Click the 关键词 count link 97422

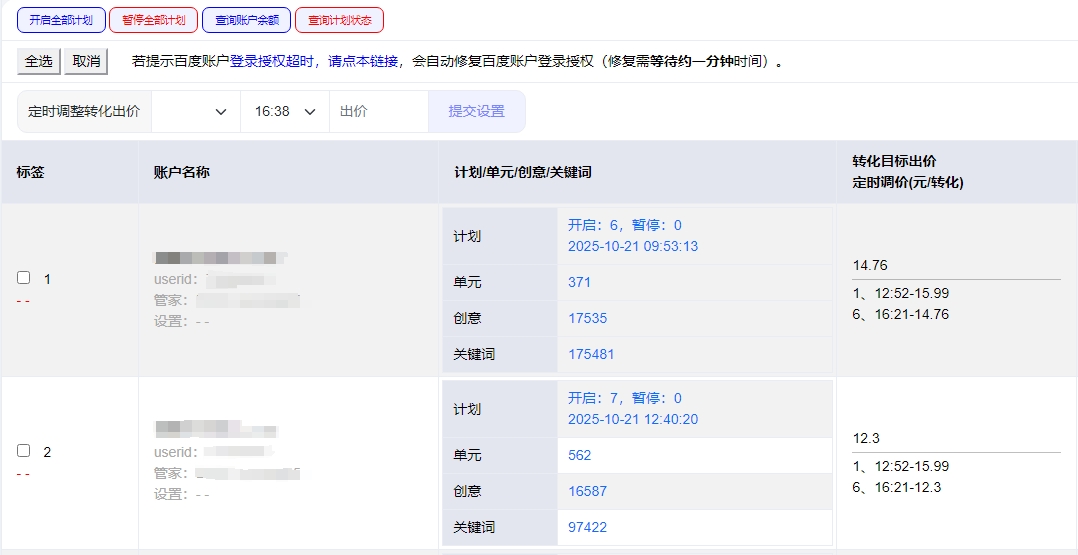click(x=587, y=527)
